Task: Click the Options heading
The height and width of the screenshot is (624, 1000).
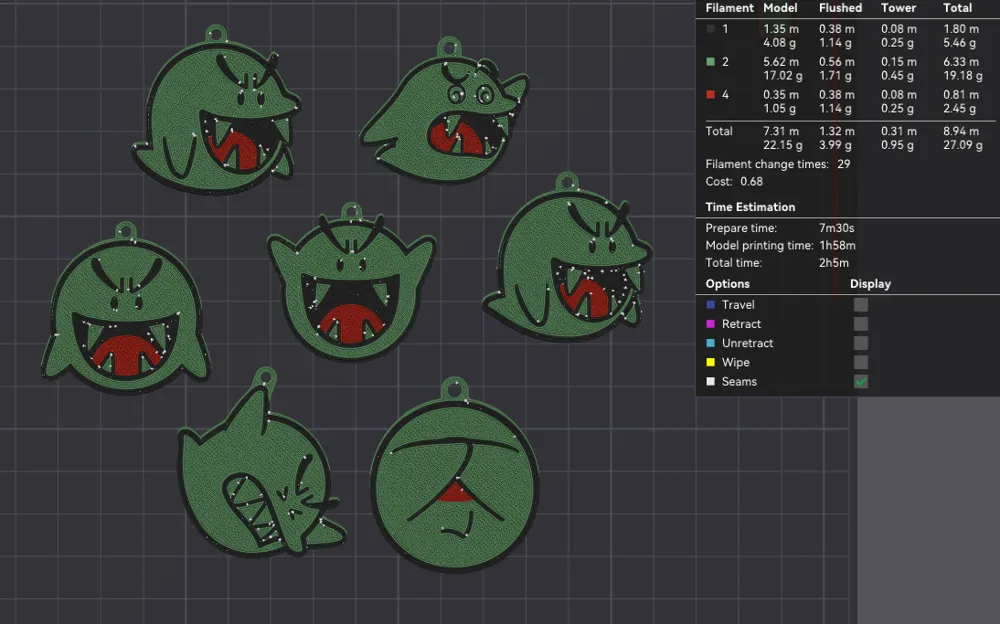Action: click(x=728, y=284)
